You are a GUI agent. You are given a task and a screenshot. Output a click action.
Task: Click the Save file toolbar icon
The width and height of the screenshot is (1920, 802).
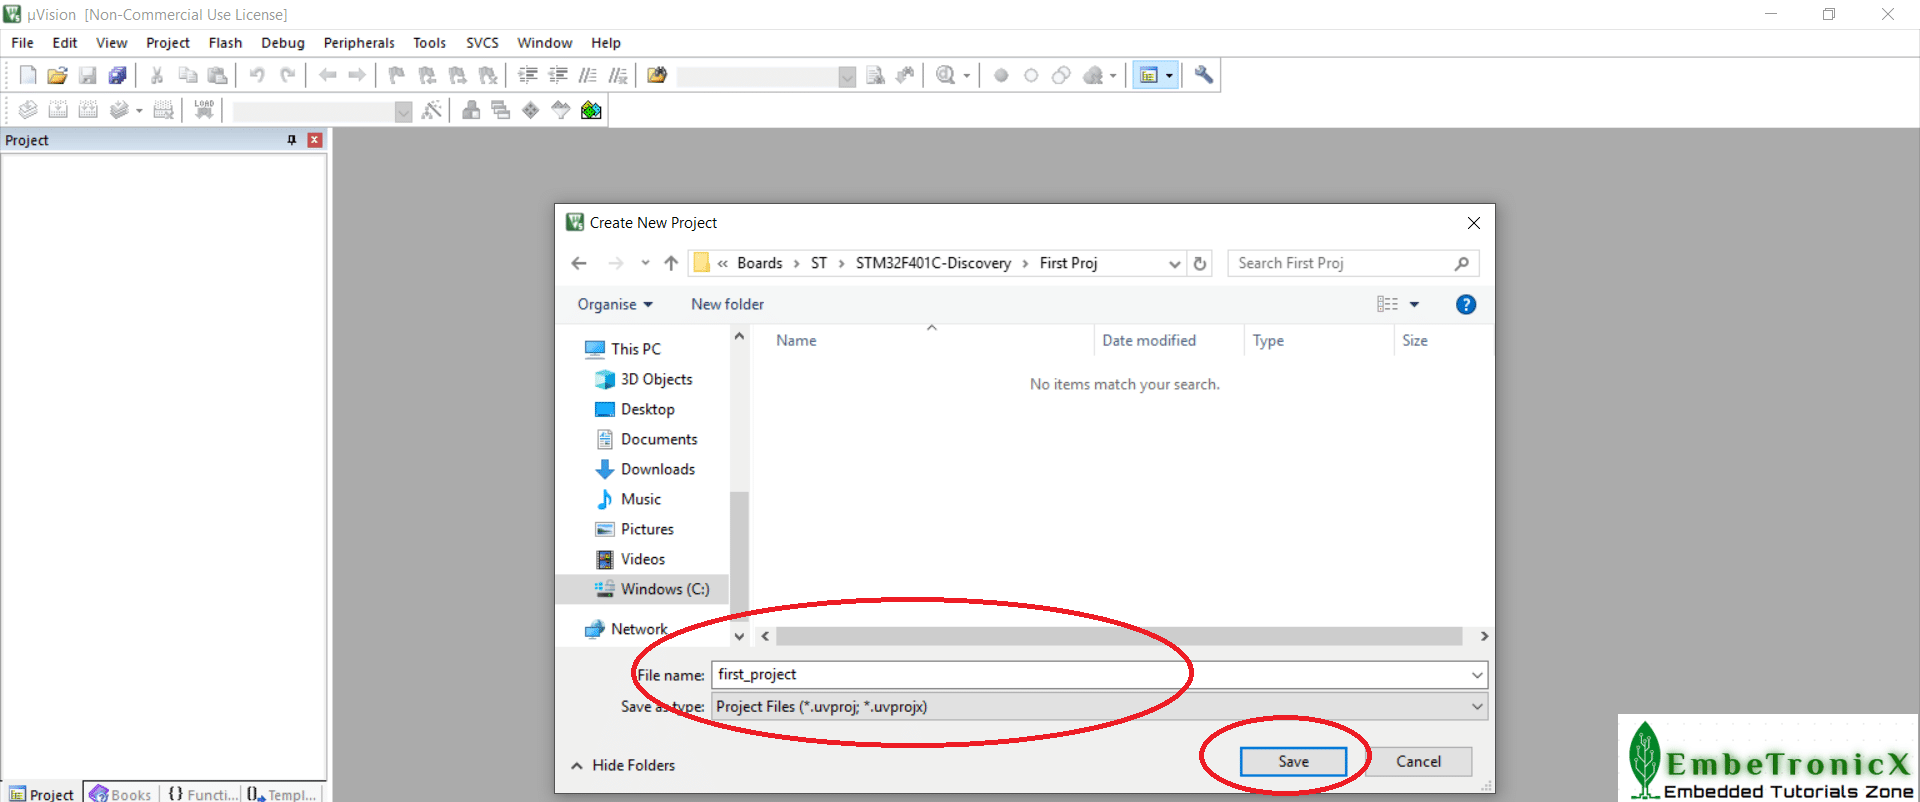coord(87,75)
